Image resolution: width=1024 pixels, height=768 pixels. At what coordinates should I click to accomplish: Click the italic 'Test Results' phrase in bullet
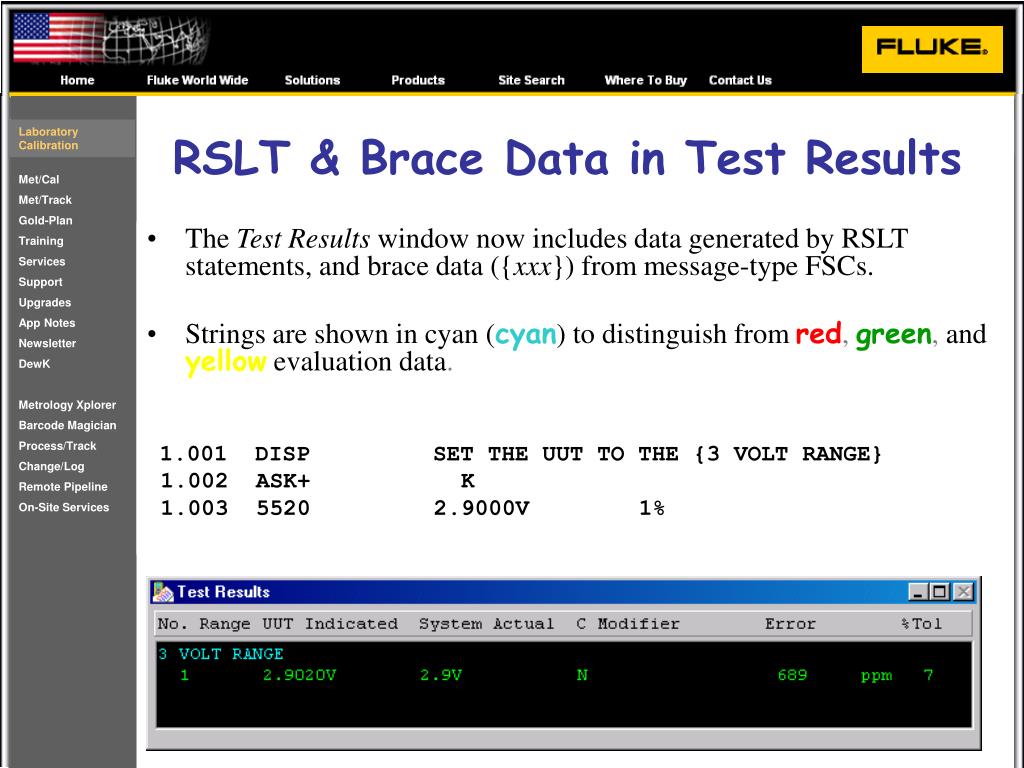(303, 238)
